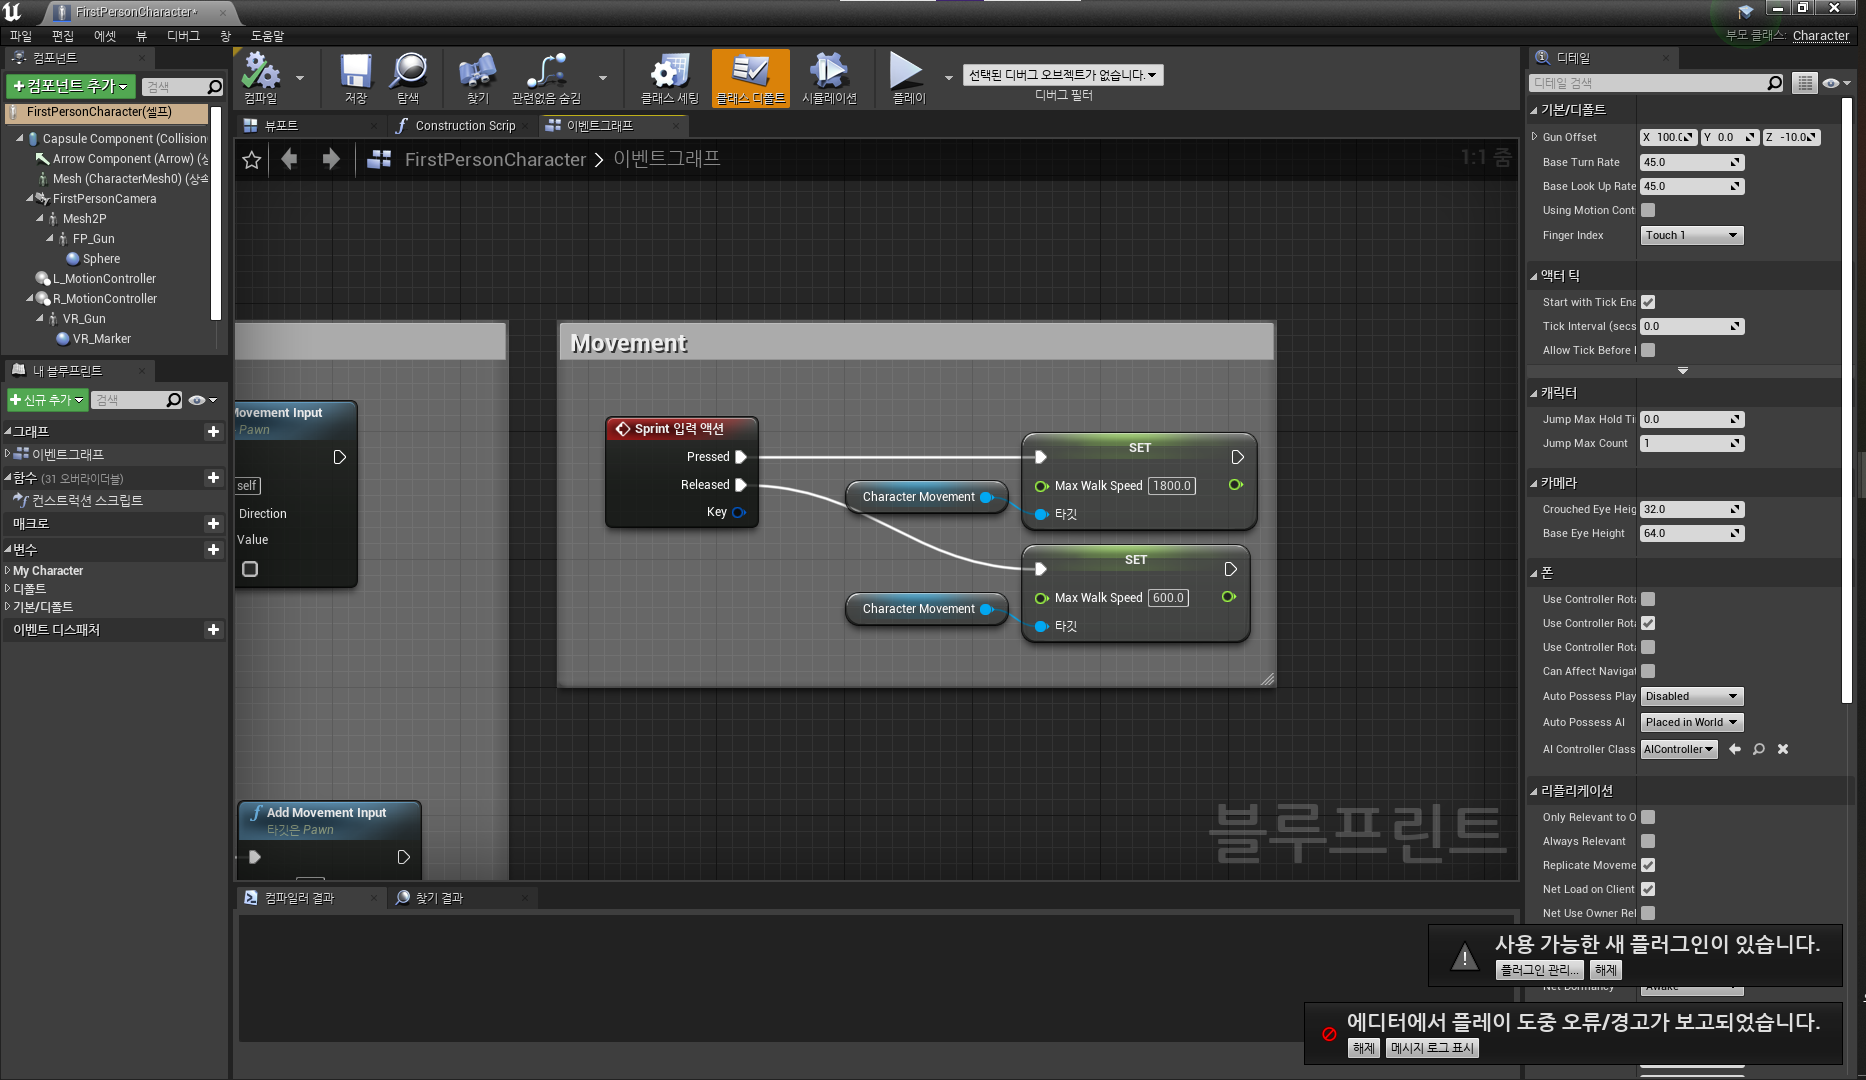The height and width of the screenshot is (1080, 1866).
Task: Click the property matrix grid icon in Details
Action: pos(1805,83)
